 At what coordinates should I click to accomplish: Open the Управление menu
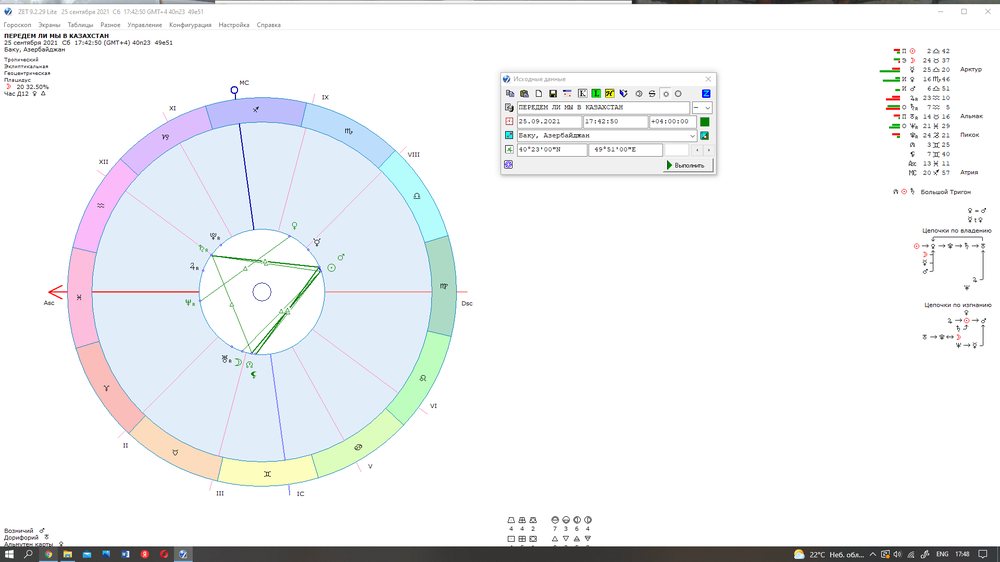145,25
